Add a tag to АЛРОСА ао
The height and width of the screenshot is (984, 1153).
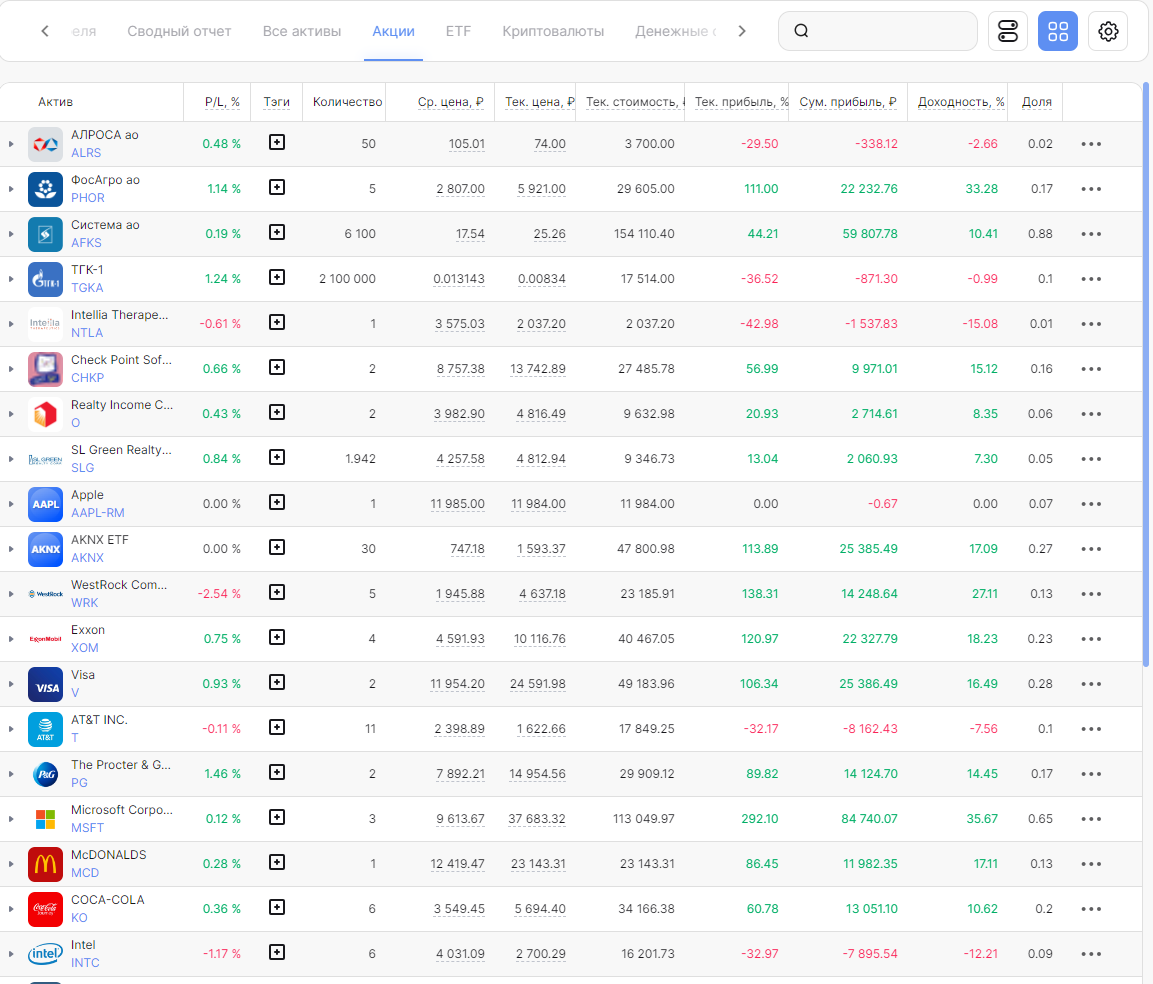tap(276, 143)
